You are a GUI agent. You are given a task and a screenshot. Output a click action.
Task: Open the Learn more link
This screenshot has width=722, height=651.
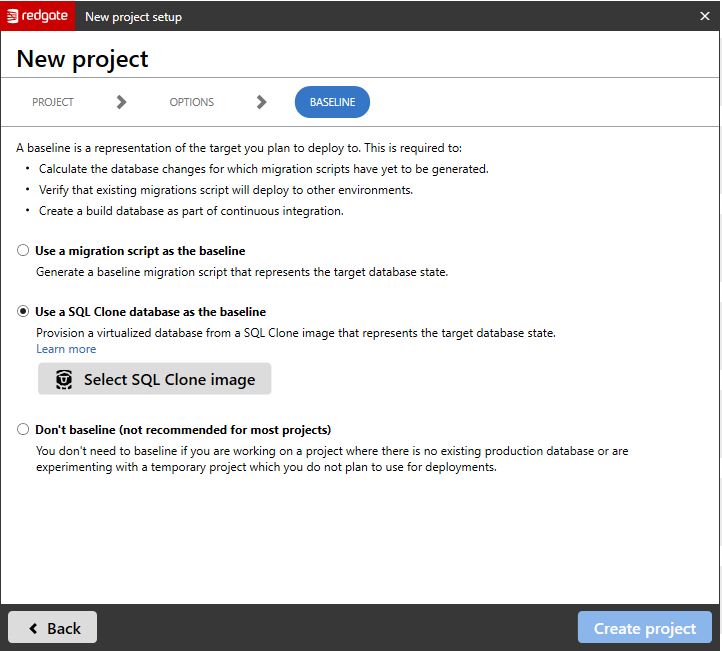pos(66,349)
